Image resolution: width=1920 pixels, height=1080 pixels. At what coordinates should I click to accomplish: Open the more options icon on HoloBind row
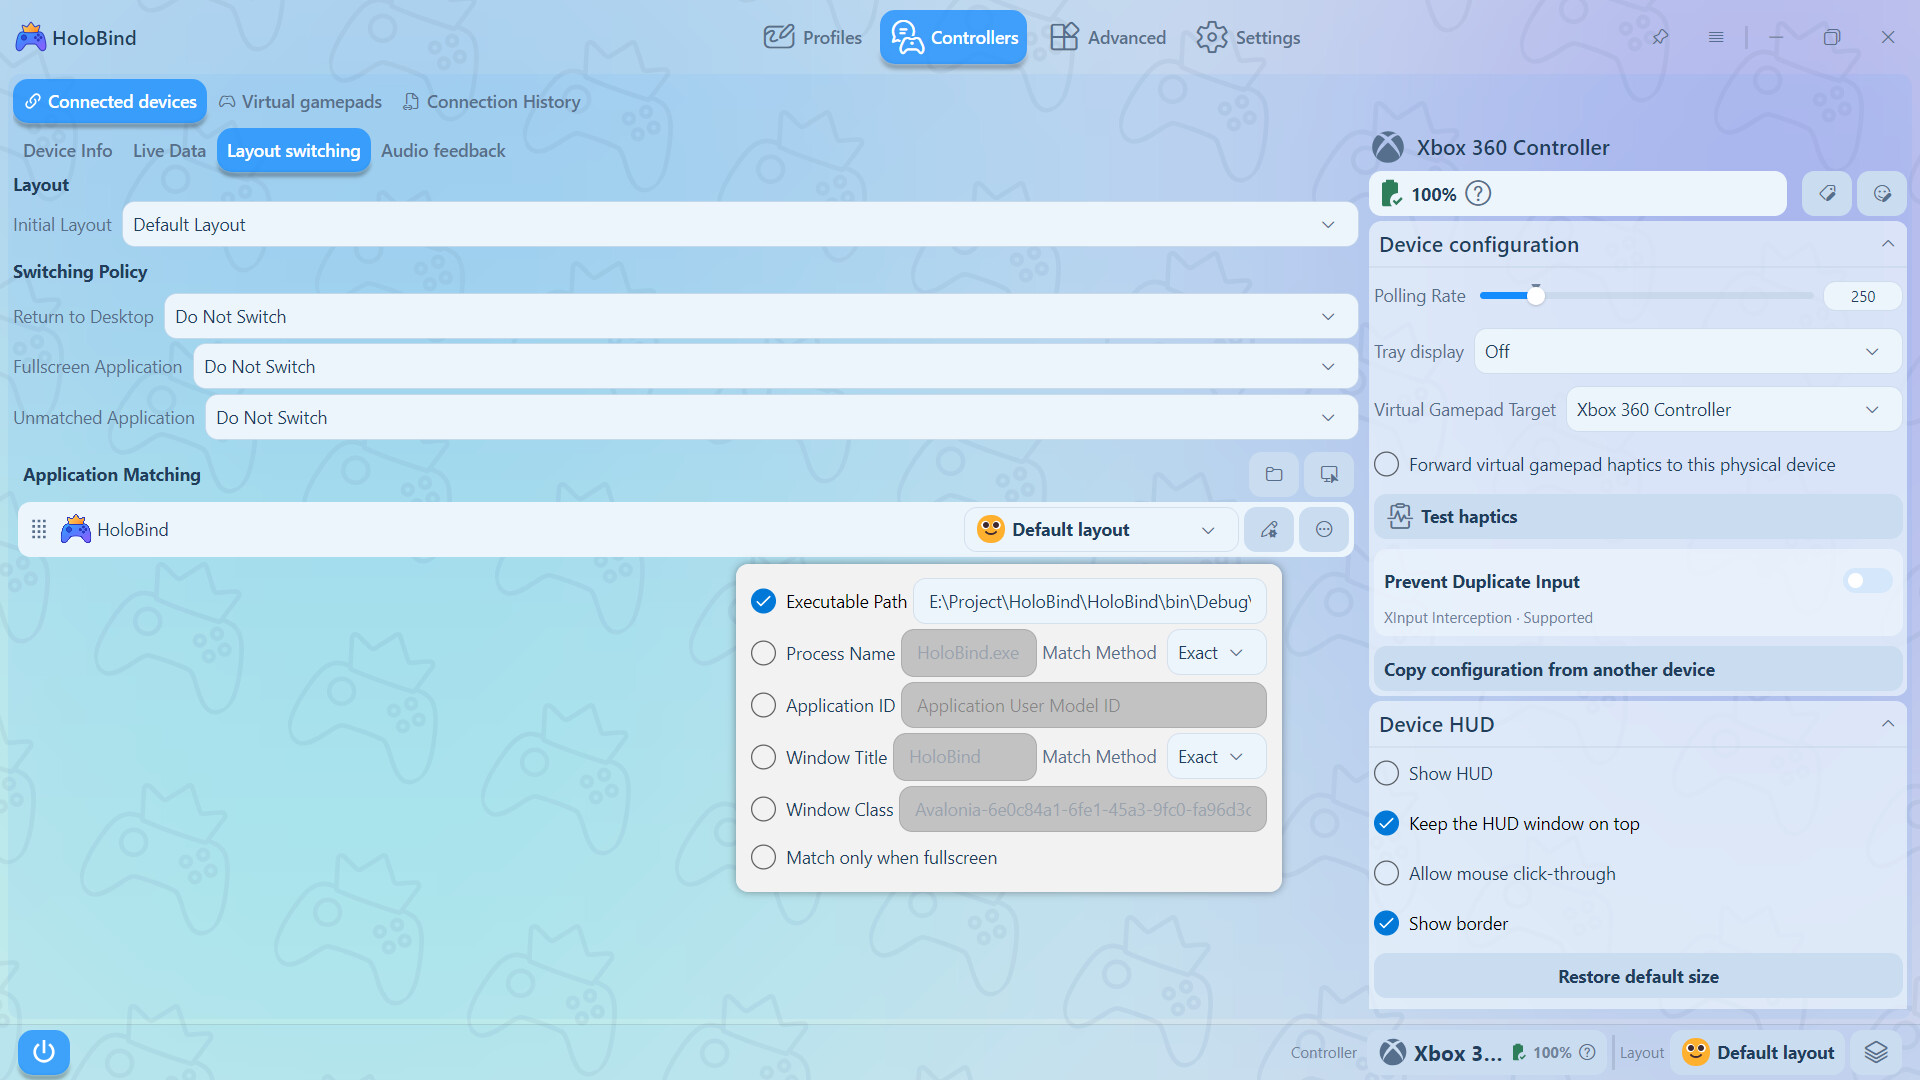point(1324,529)
